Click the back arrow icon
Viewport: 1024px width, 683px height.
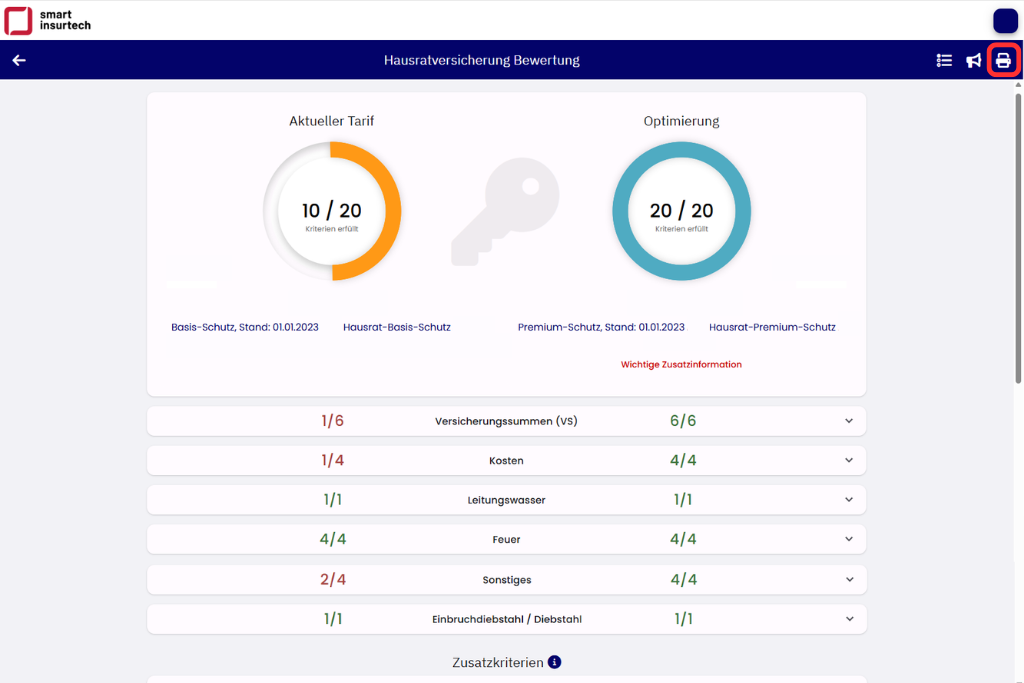coord(19,60)
